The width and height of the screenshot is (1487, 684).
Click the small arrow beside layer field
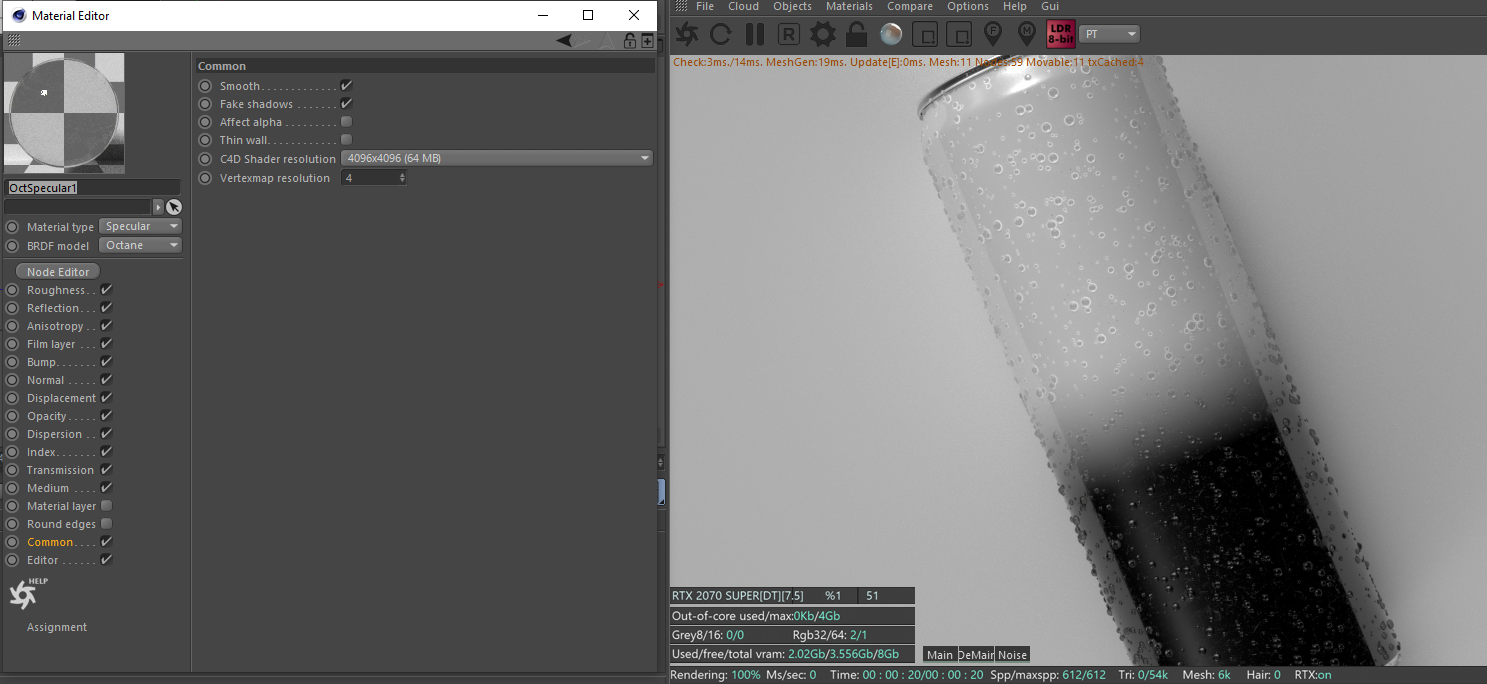(158, 207)
